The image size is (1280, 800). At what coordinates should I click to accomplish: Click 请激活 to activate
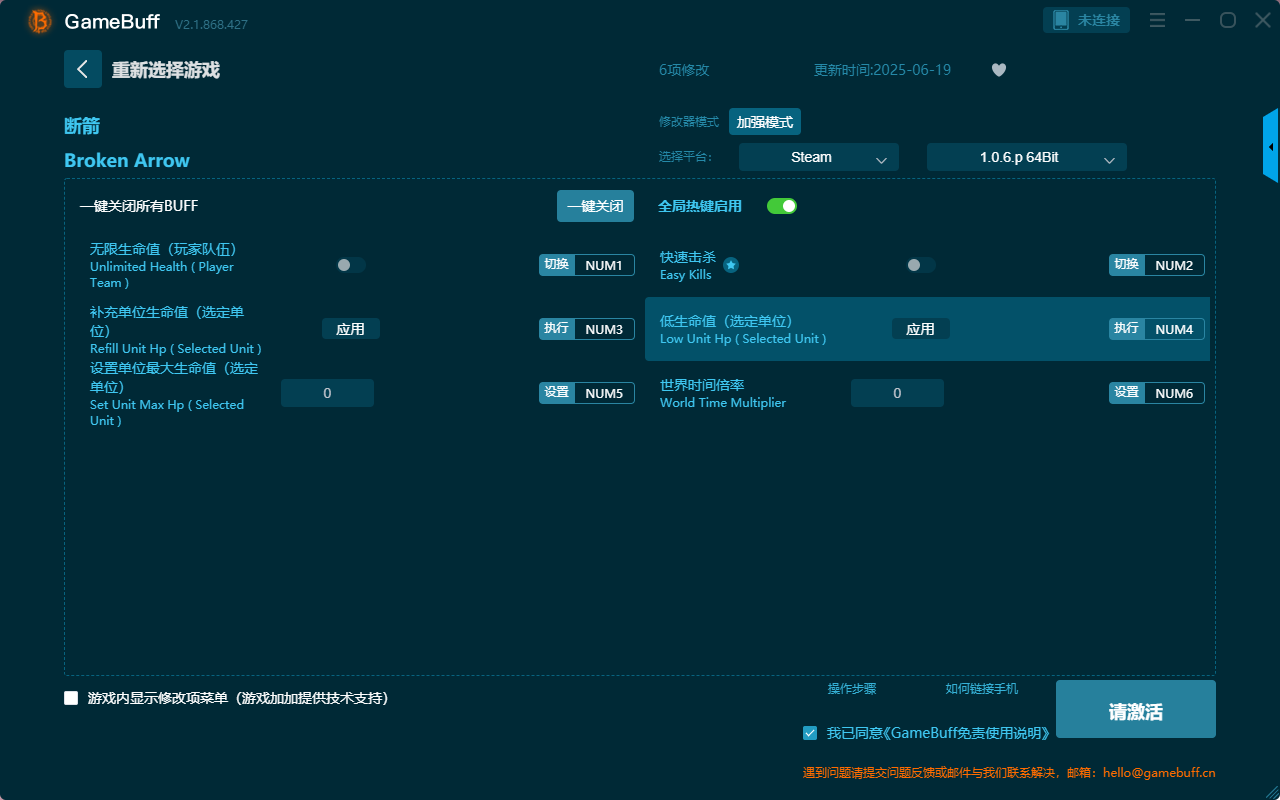[1135, 709]
